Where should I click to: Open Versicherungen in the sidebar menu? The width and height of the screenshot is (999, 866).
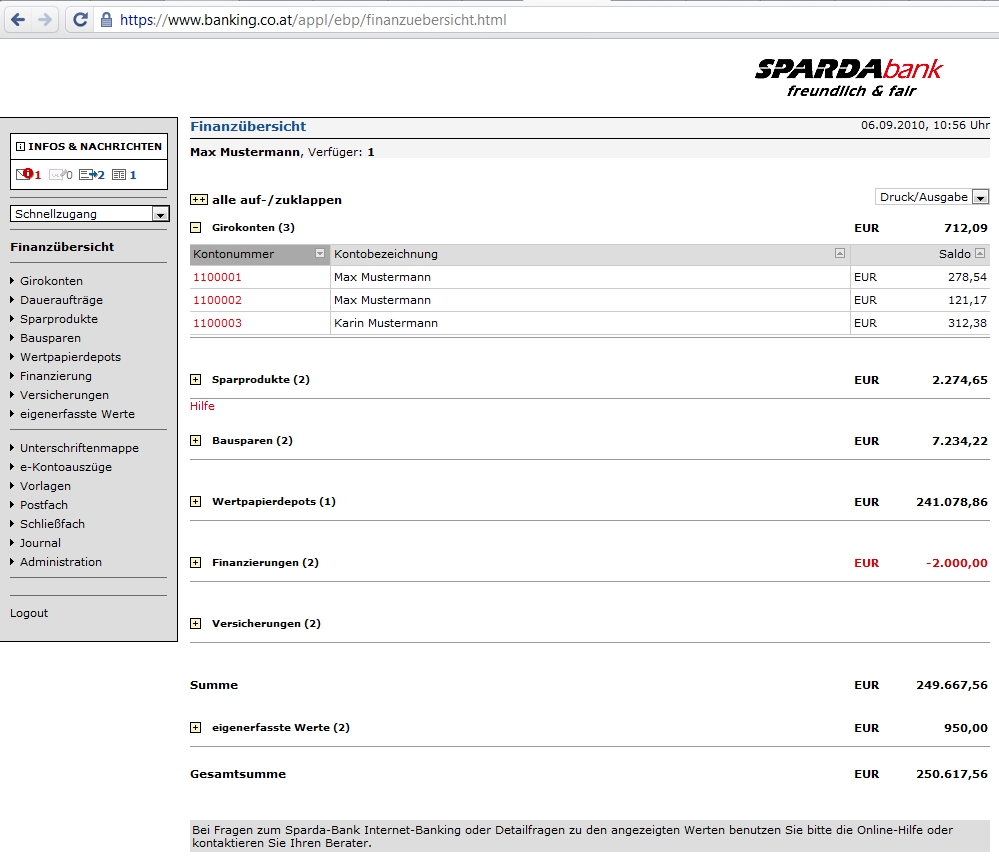[64, 395]
